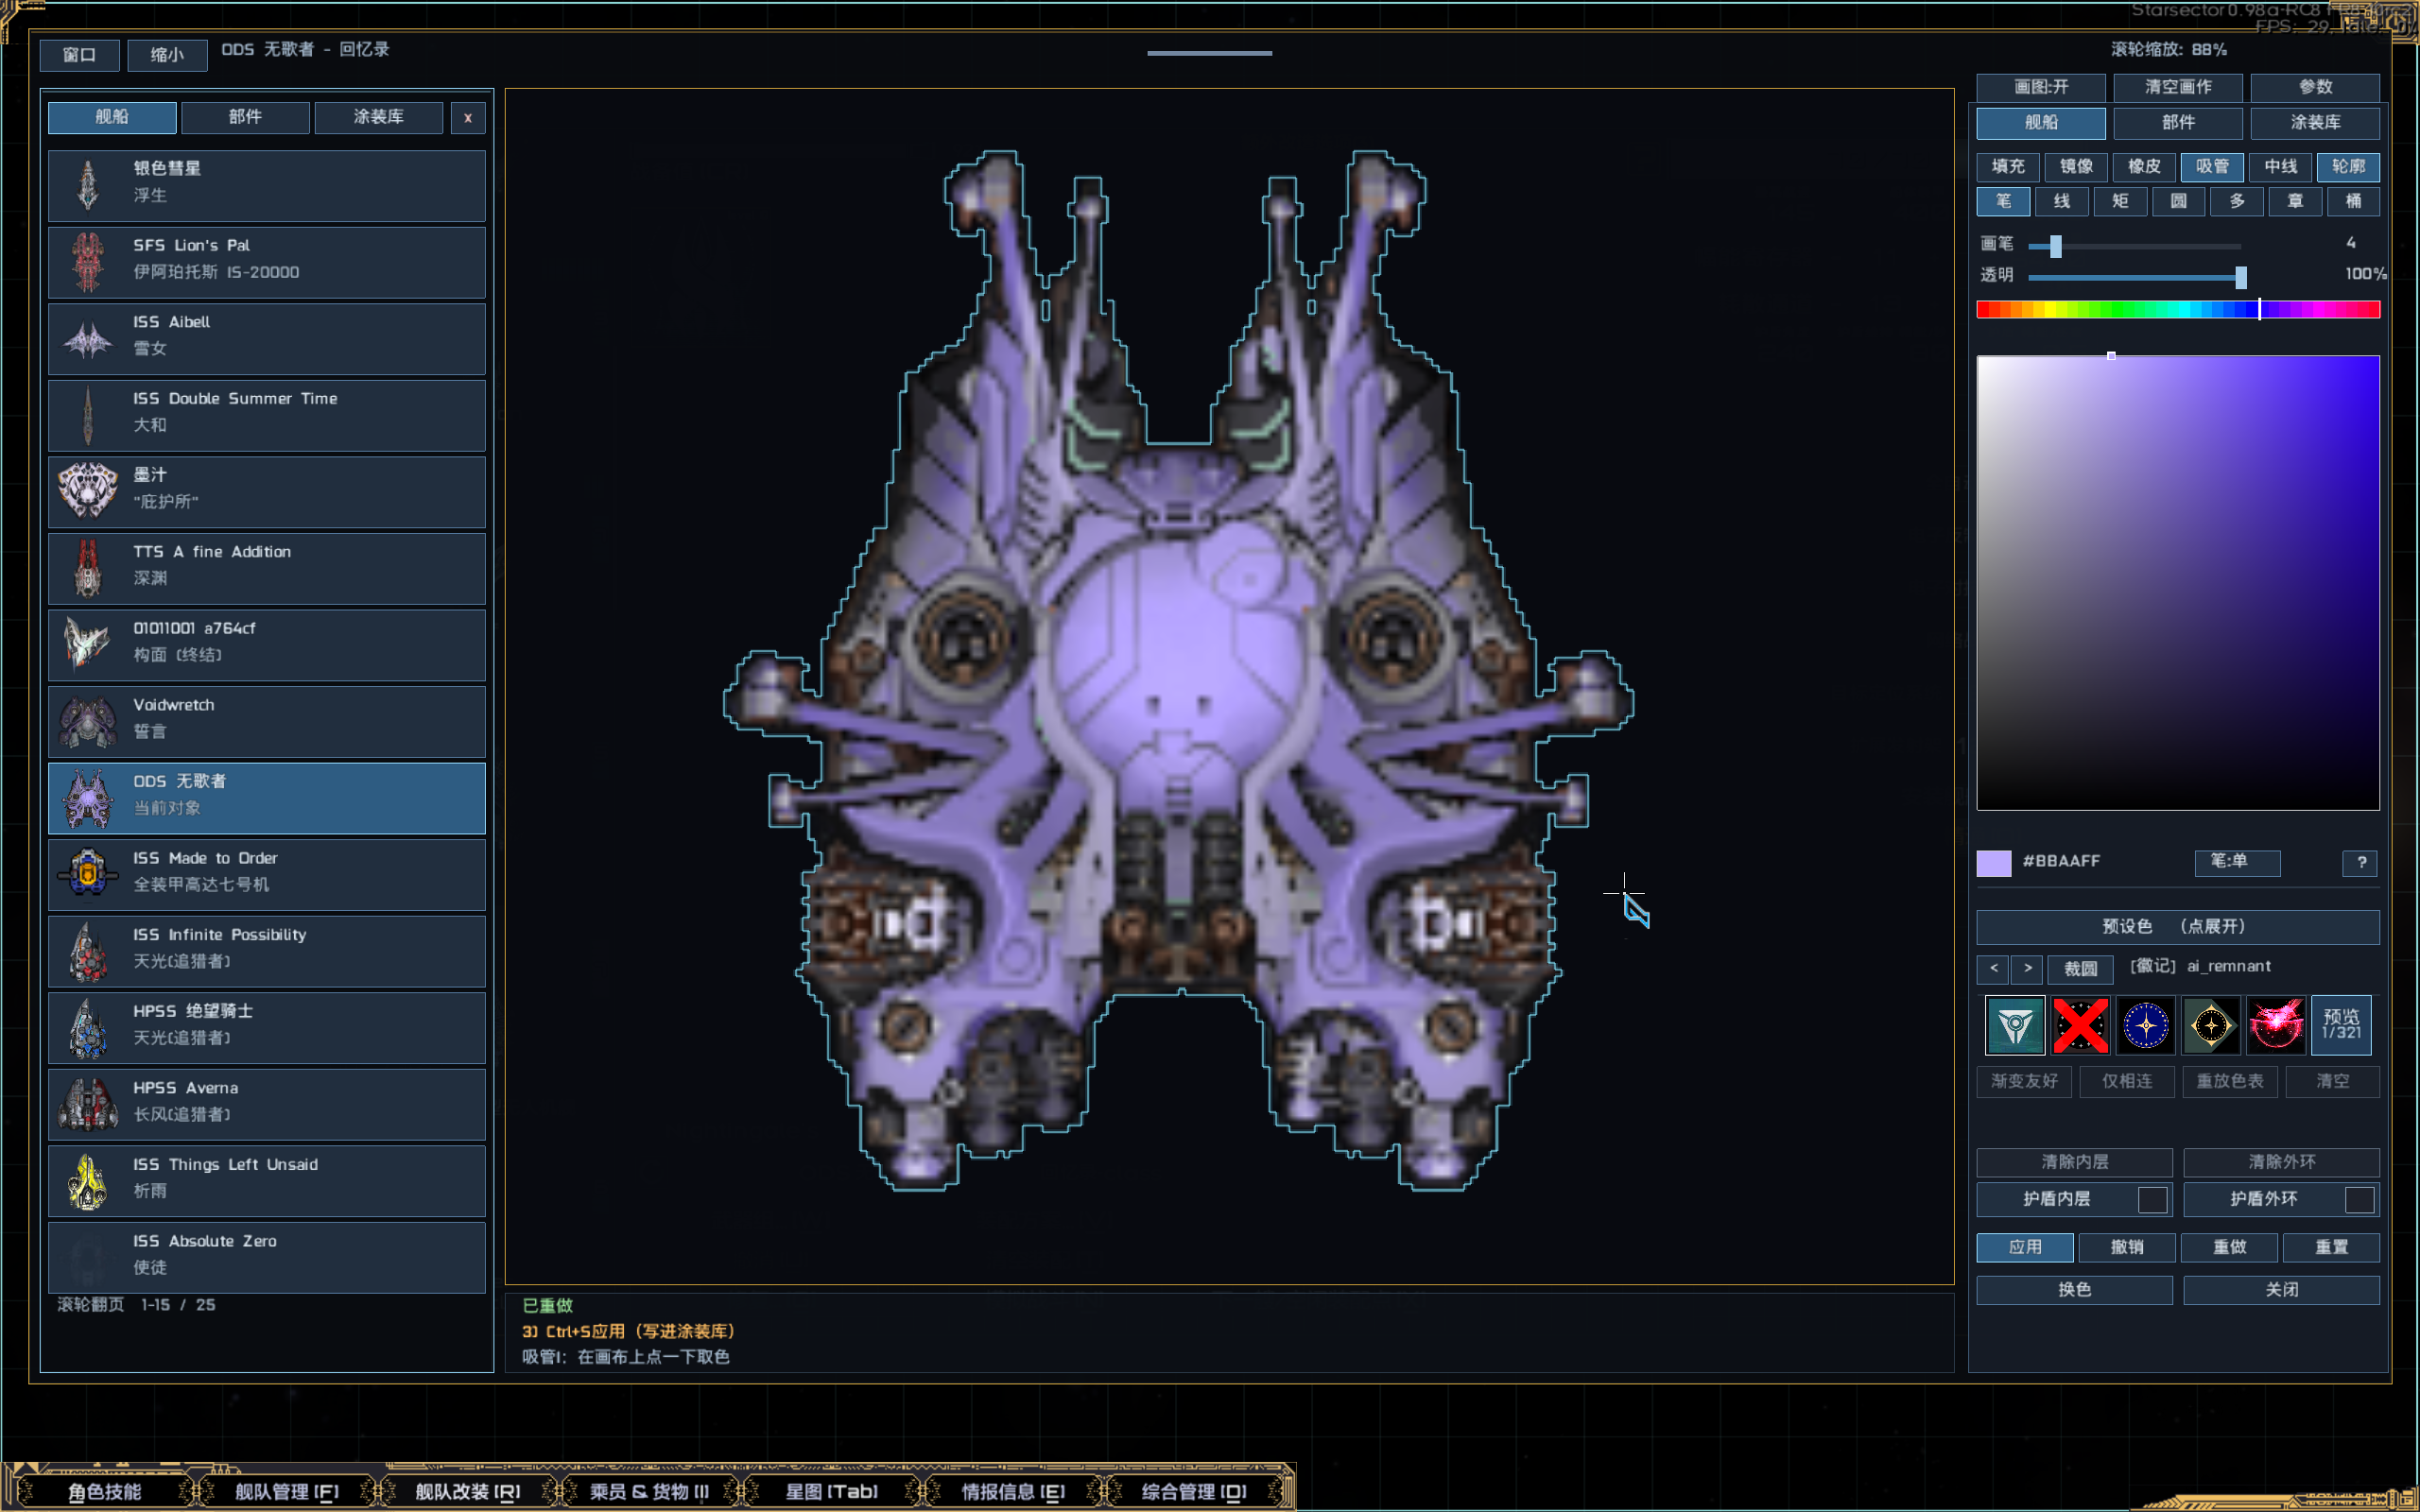Switch left panel to 部件 tab
Screen dimensions: 2420x1512
tap(245, 117)
